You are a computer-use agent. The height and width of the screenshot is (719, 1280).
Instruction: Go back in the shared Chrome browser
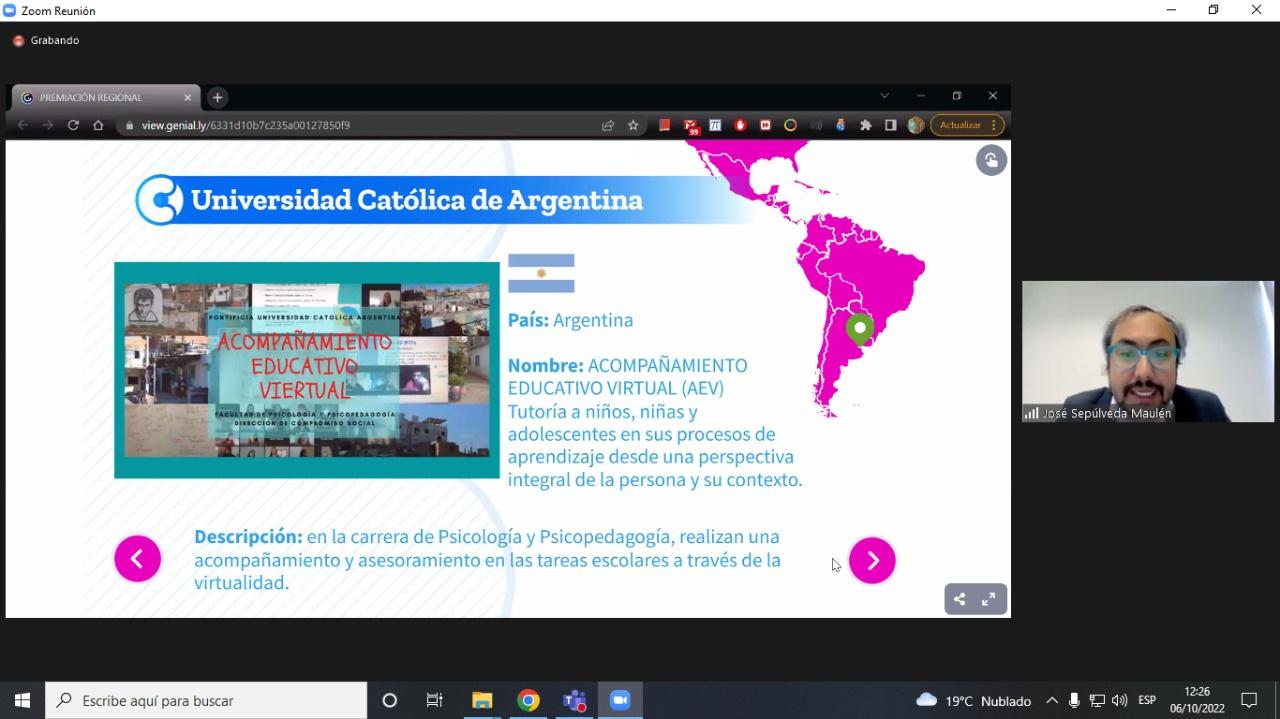click(23, 125)
